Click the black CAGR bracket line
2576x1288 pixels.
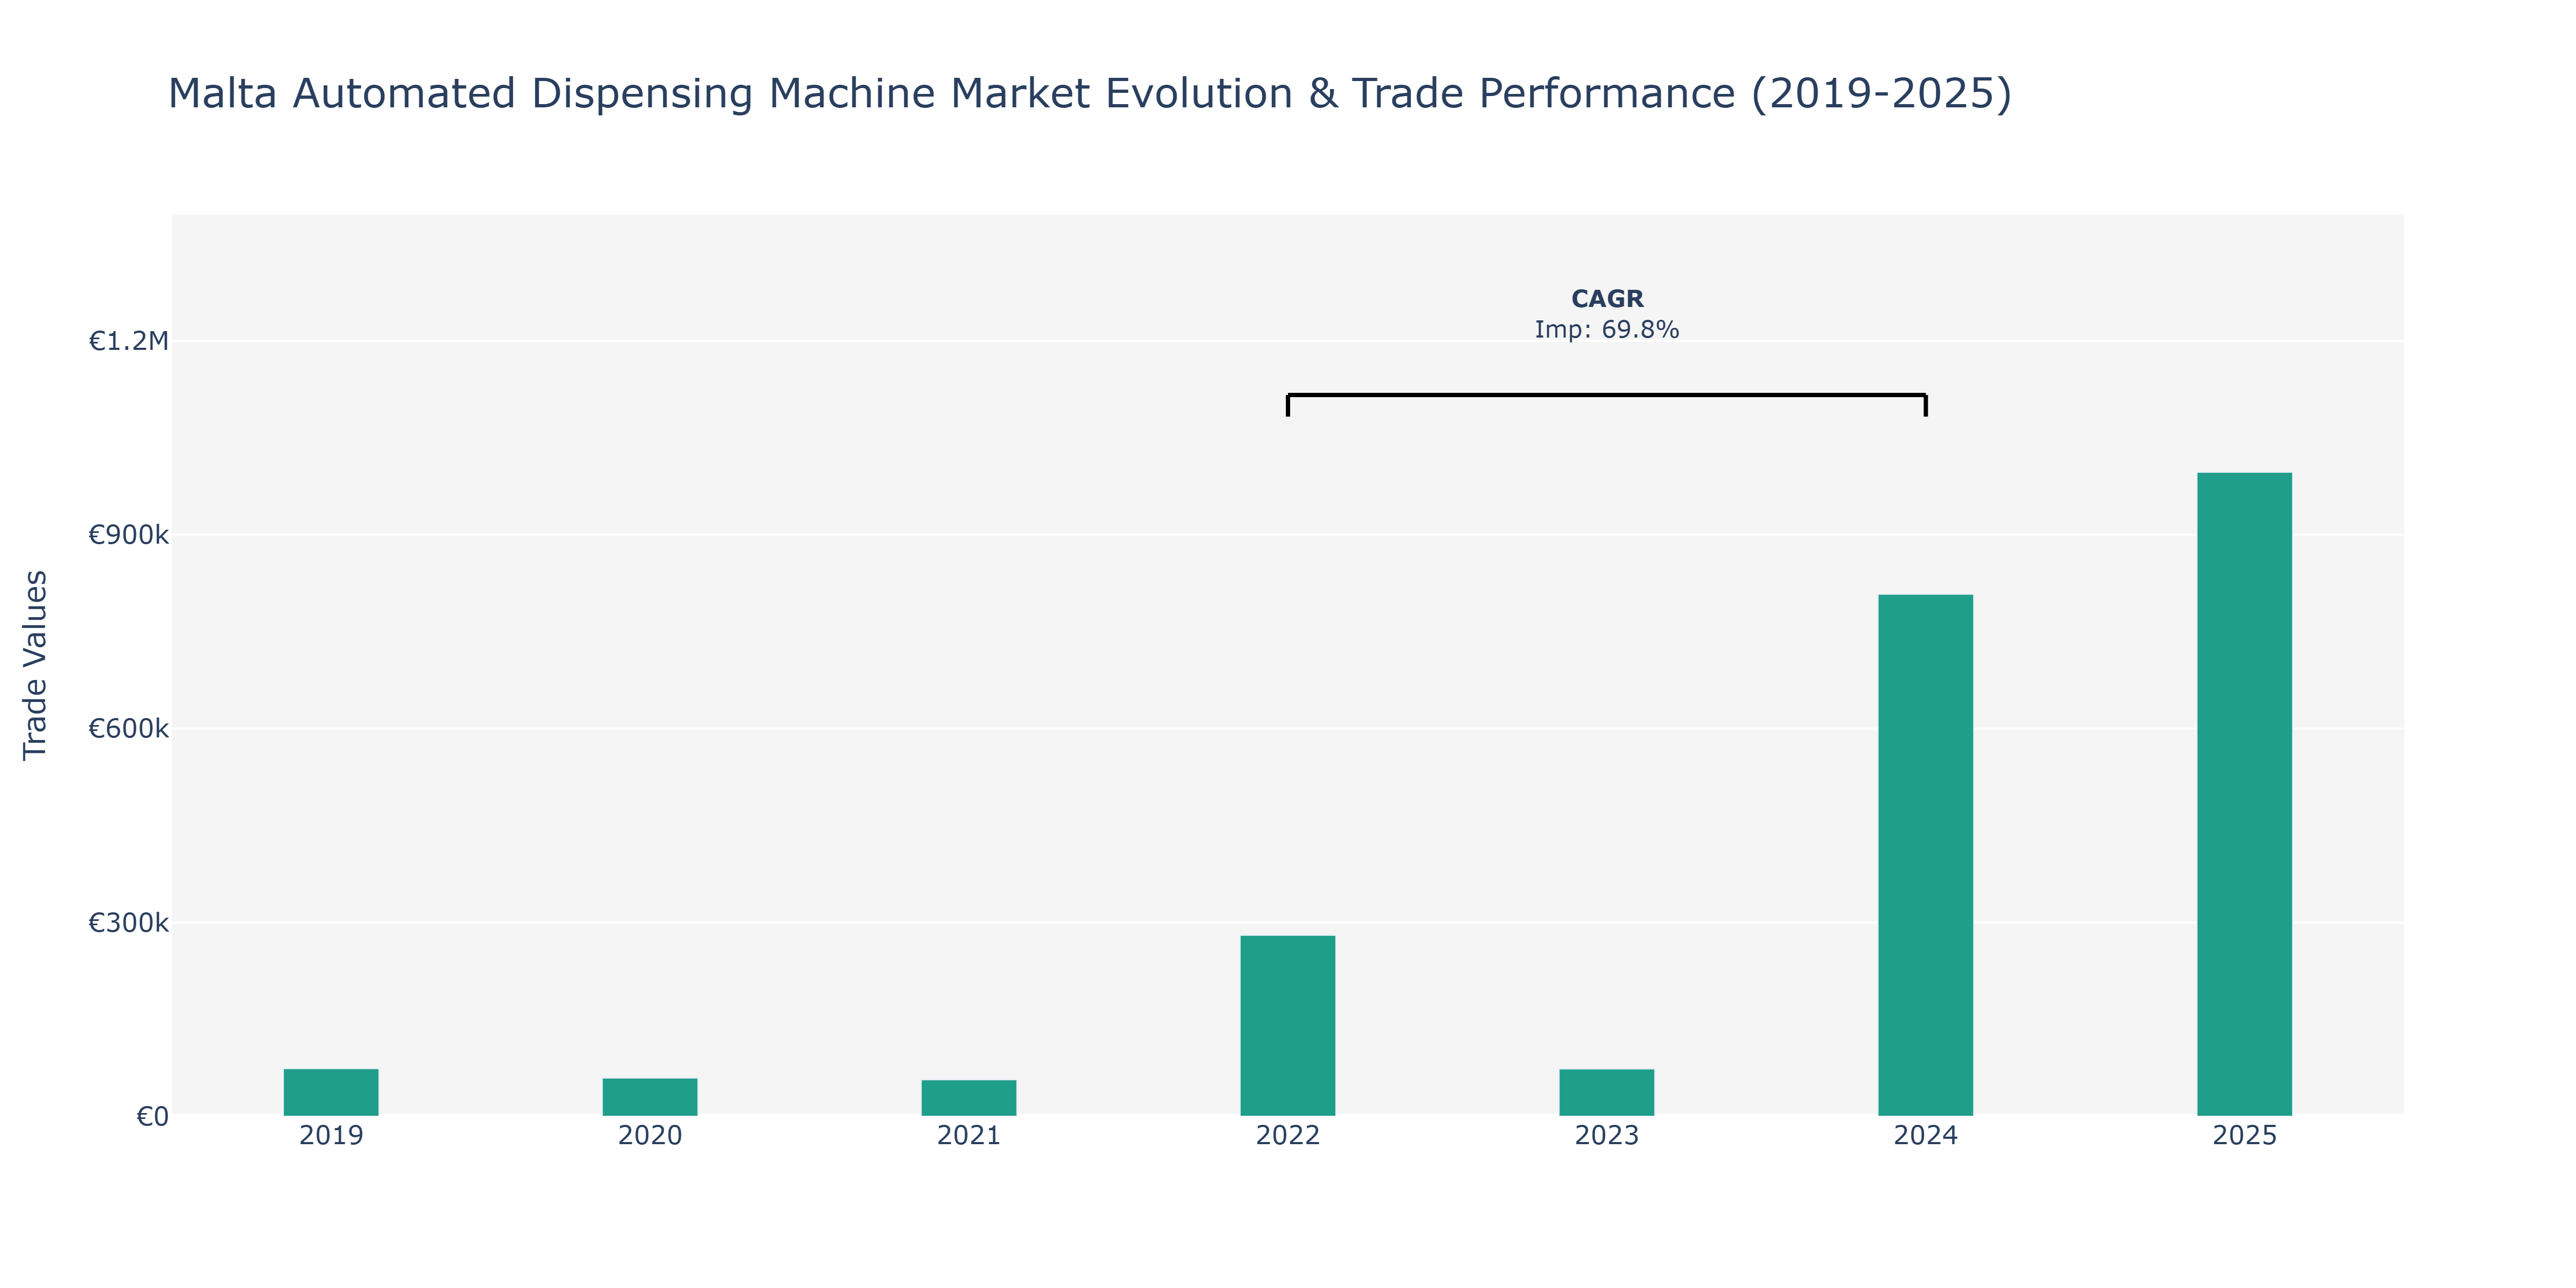coord(1607,395)
